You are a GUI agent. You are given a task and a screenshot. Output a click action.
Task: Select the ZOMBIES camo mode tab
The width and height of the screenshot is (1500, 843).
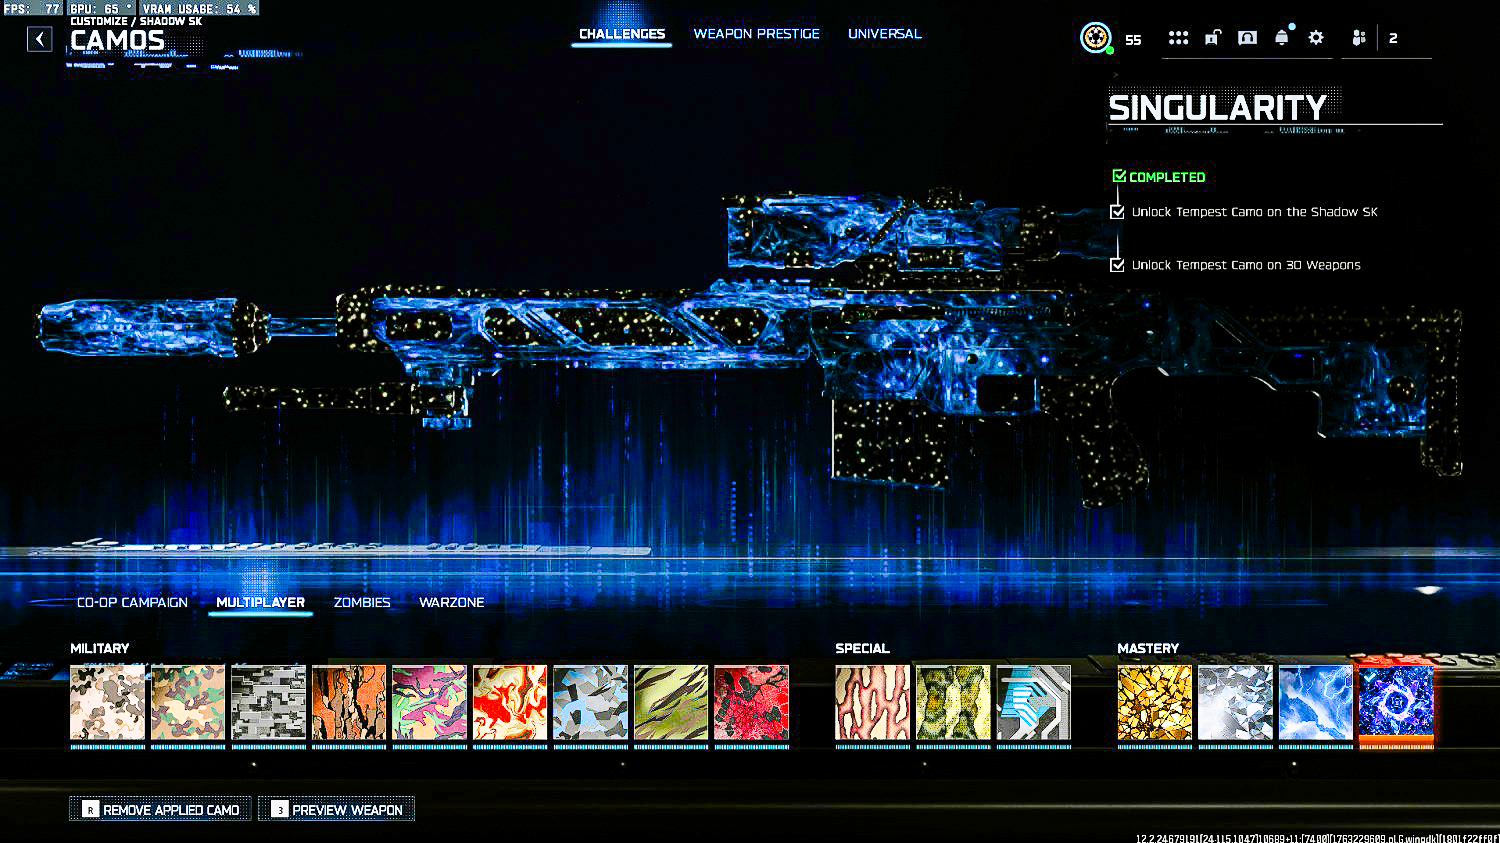point(362,602)
